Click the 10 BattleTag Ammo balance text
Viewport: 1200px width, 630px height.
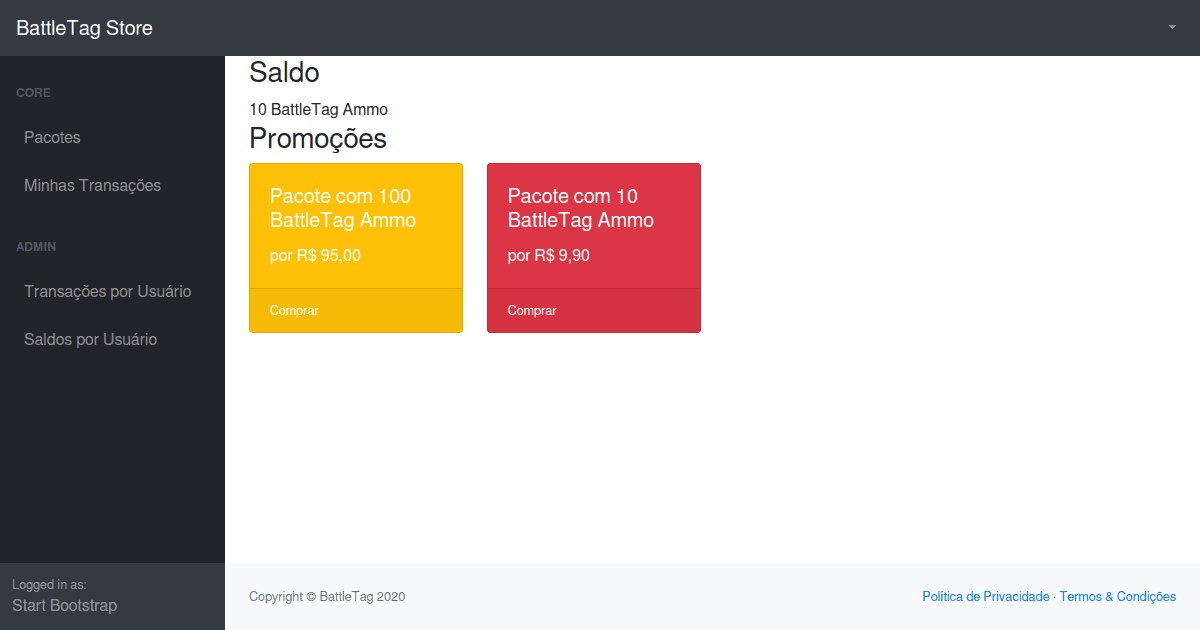318,109
